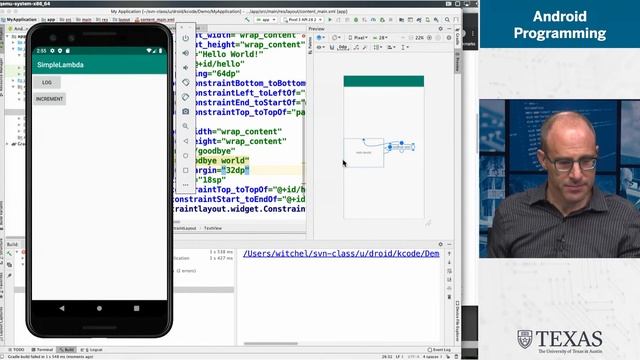Click the emulator volume down icon
Image resolution: width=640 pixels, height=360 pixels.
pos(186,68)
